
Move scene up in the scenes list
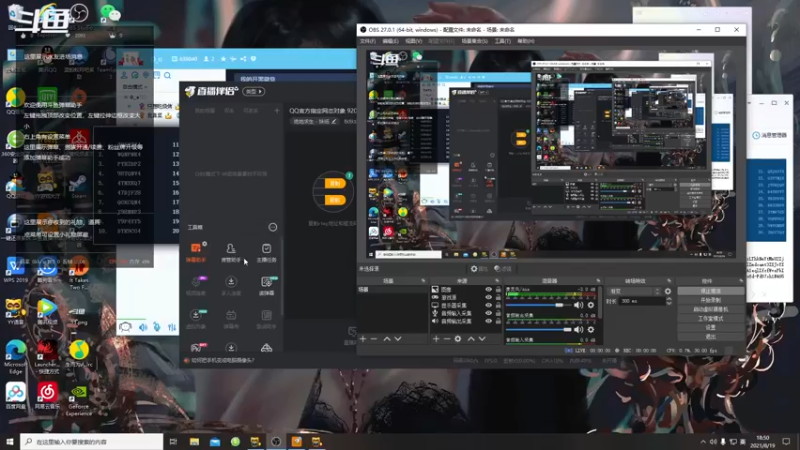(x=387, y=339)
